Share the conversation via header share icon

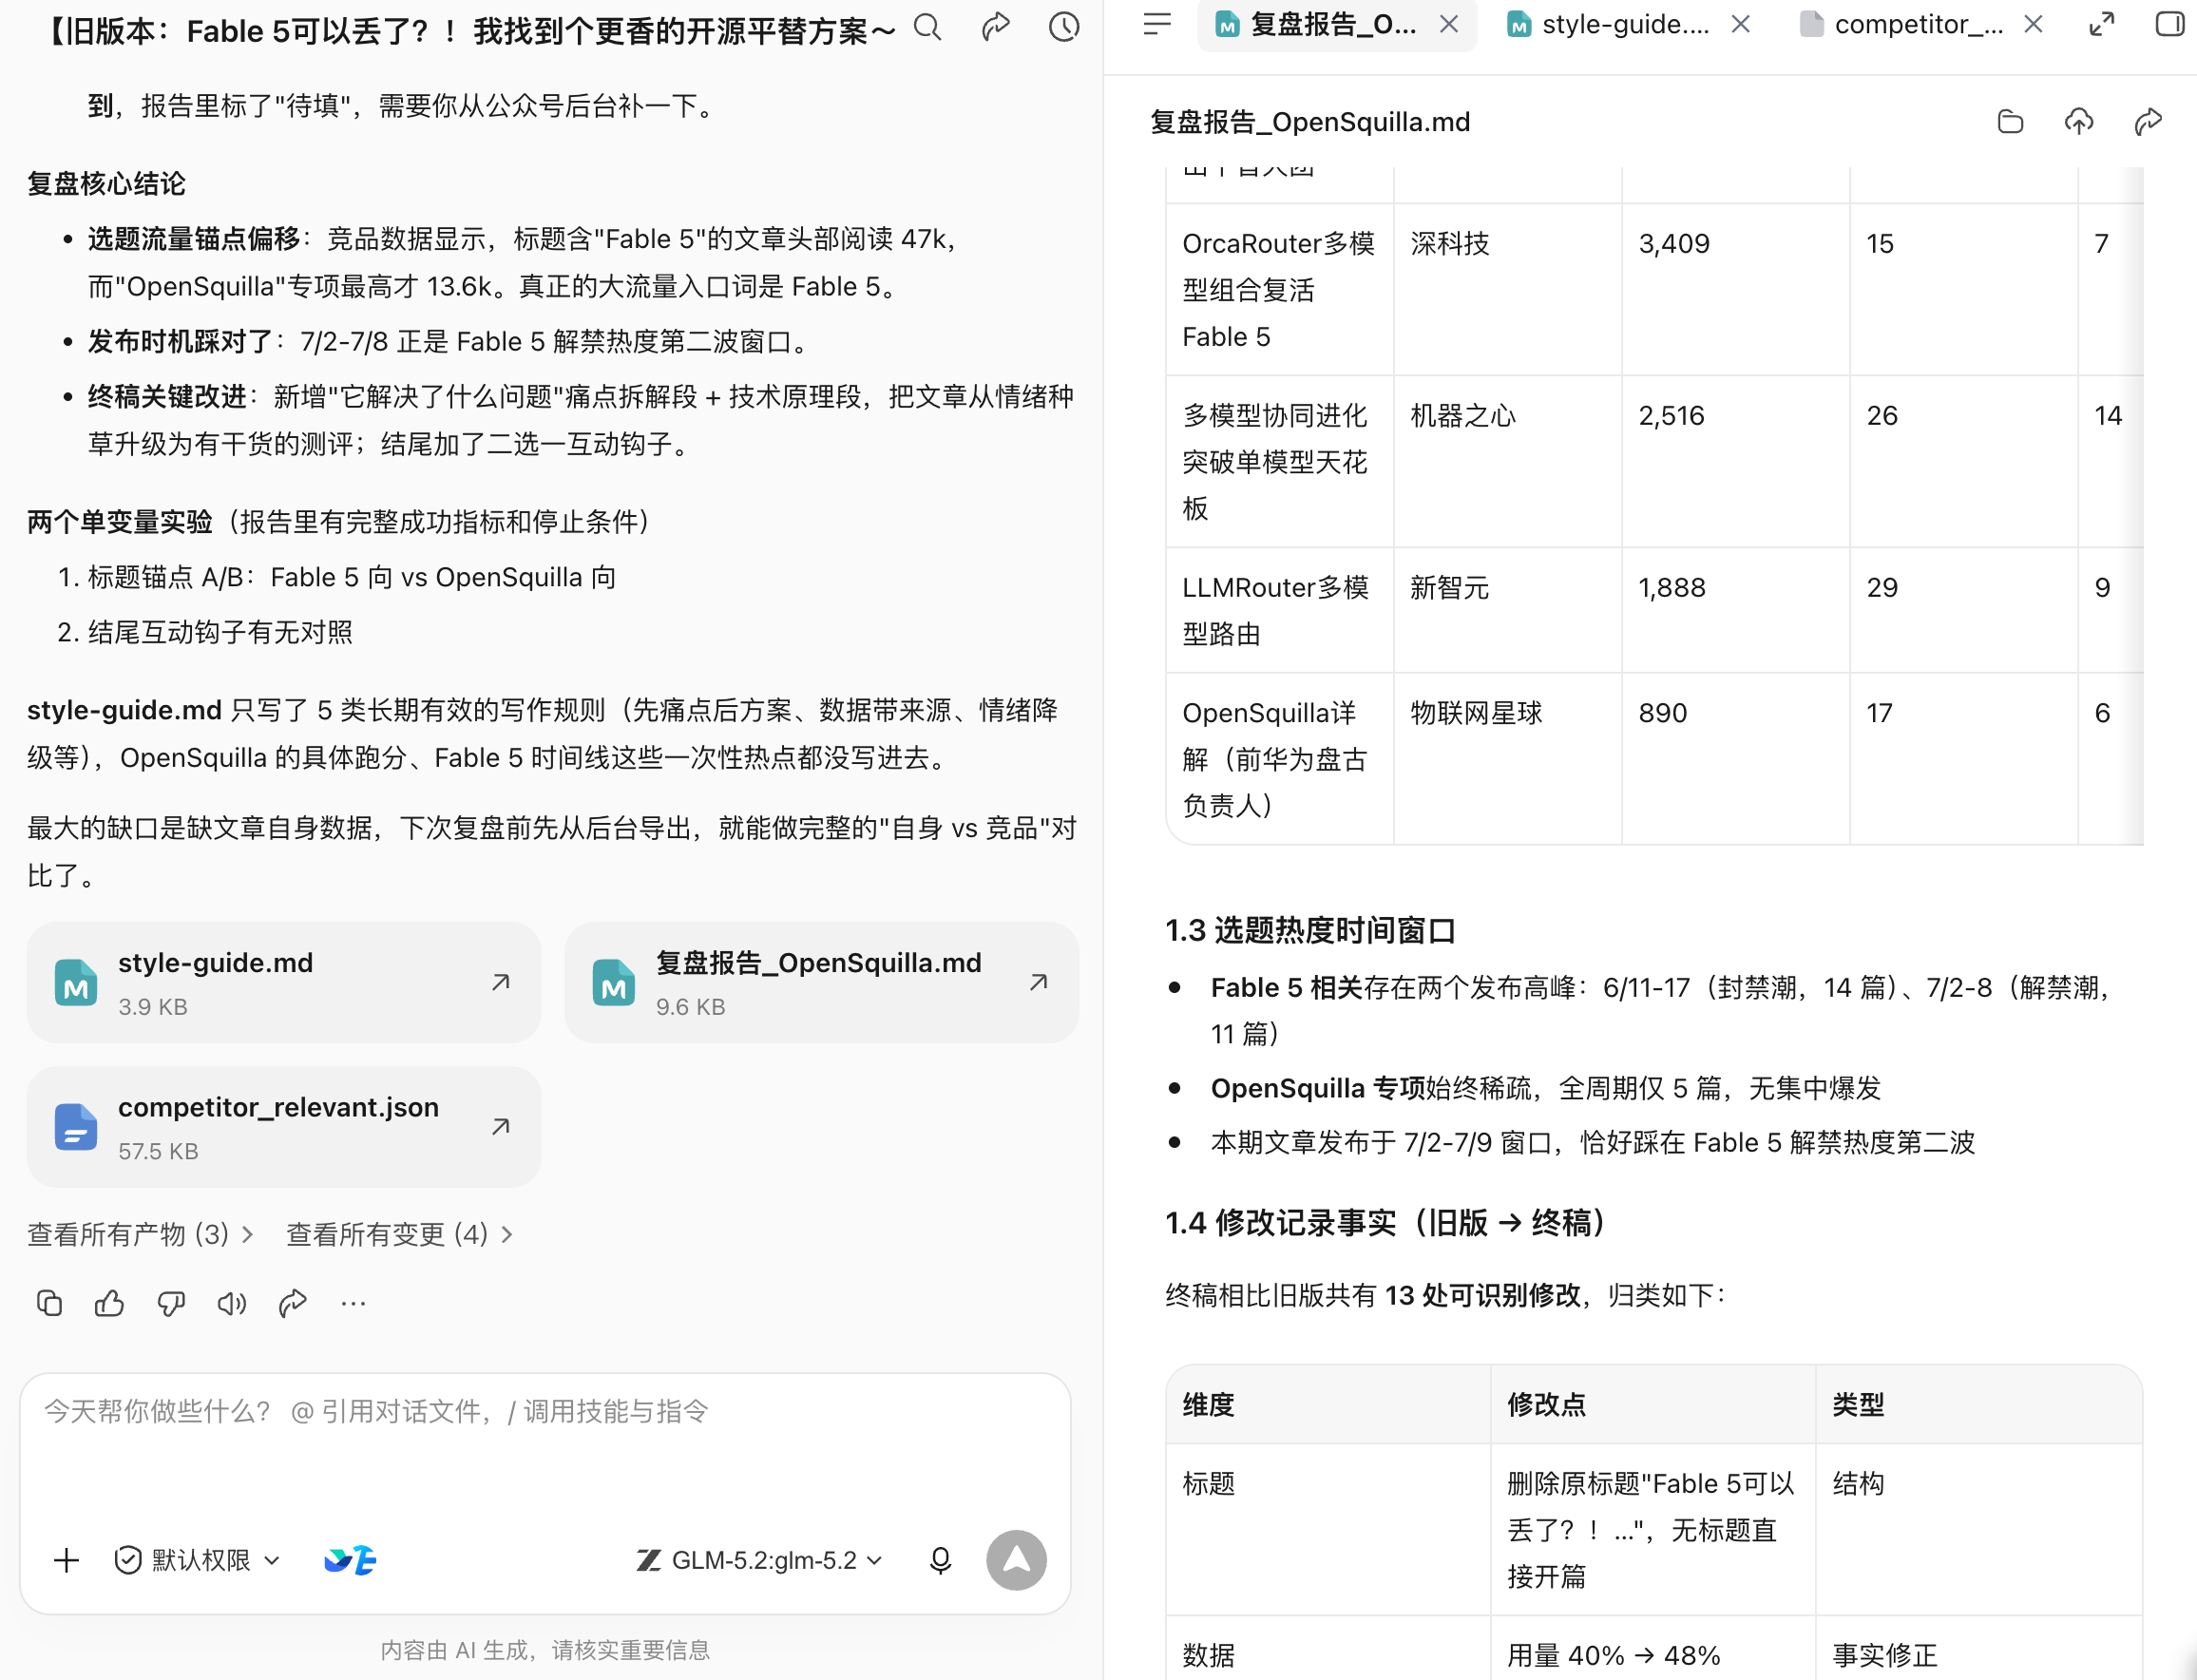coord(995,27)
